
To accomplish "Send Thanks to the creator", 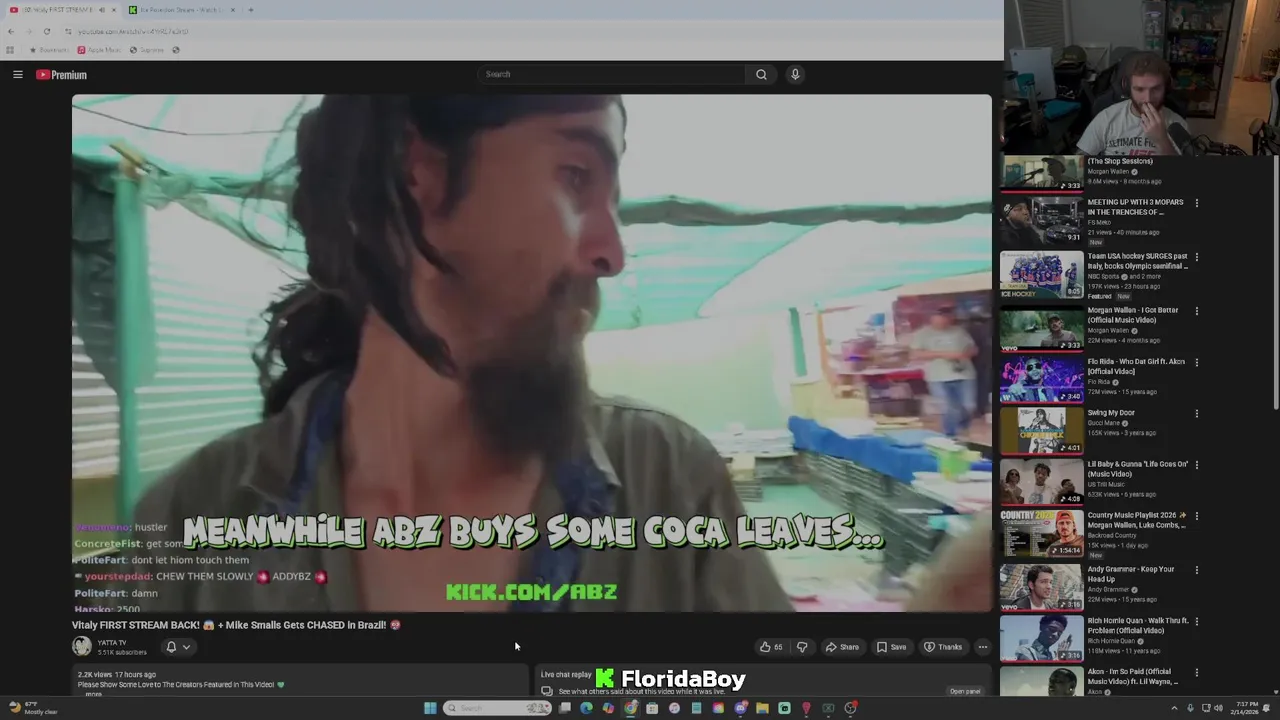I will 943,647.
